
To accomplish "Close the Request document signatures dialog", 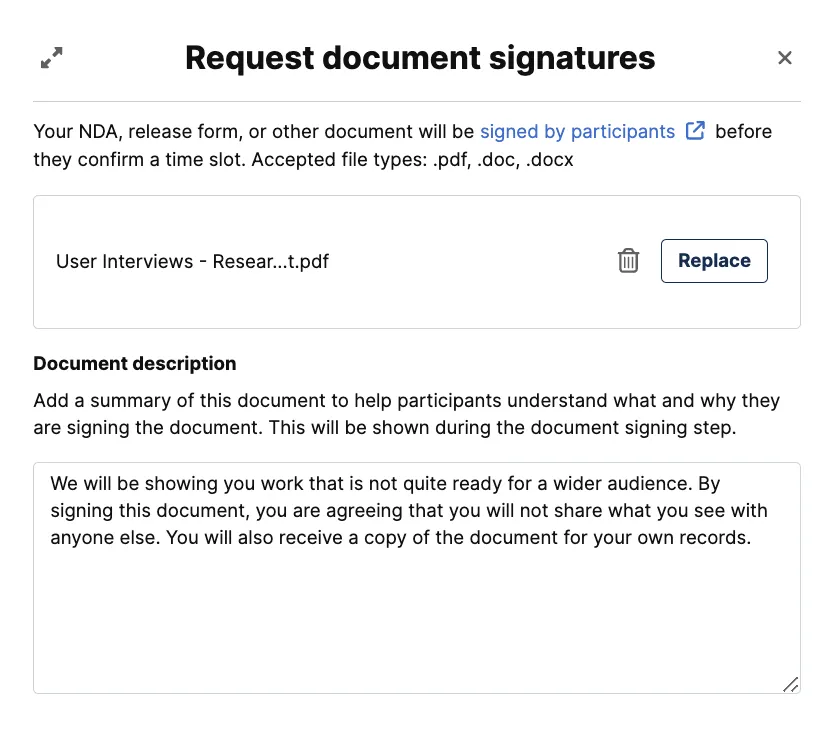I will [785, 58].
